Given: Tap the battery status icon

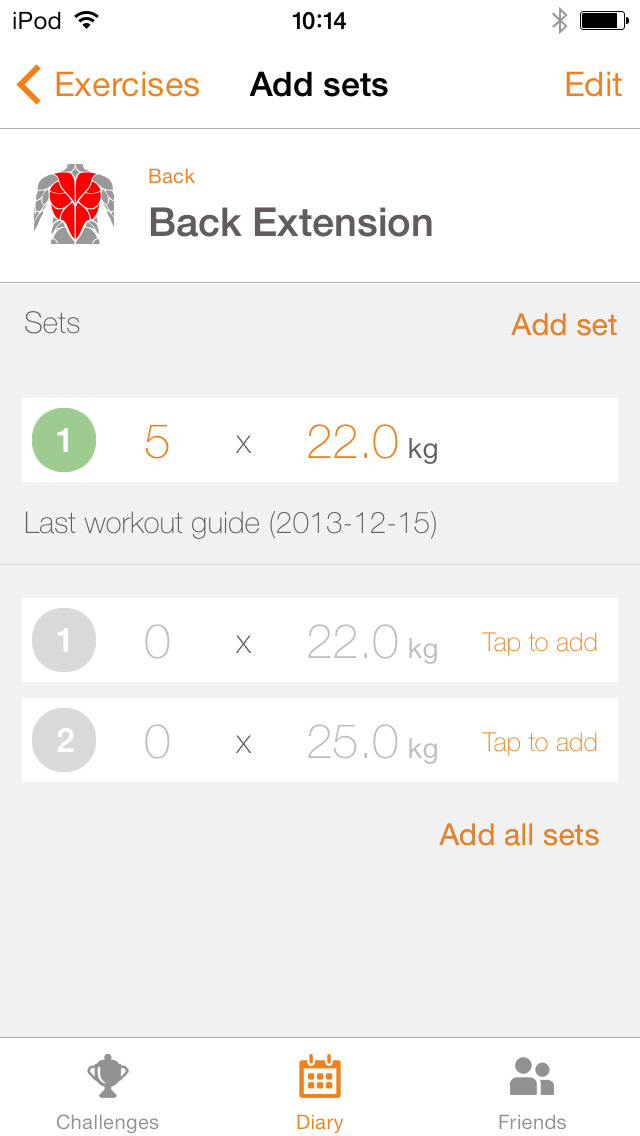Looking at the screenshot, I should pyautogui.click(x=604, y=20).
